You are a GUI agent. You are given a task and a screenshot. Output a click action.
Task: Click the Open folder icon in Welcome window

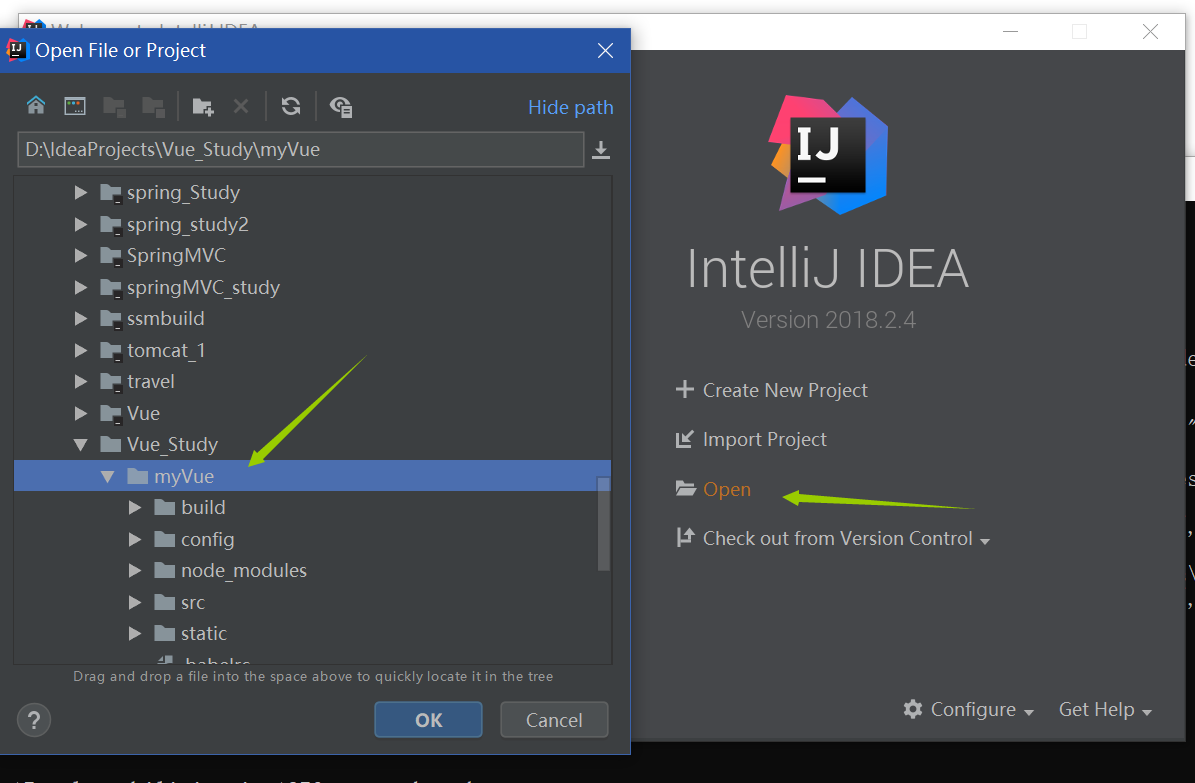686,489
